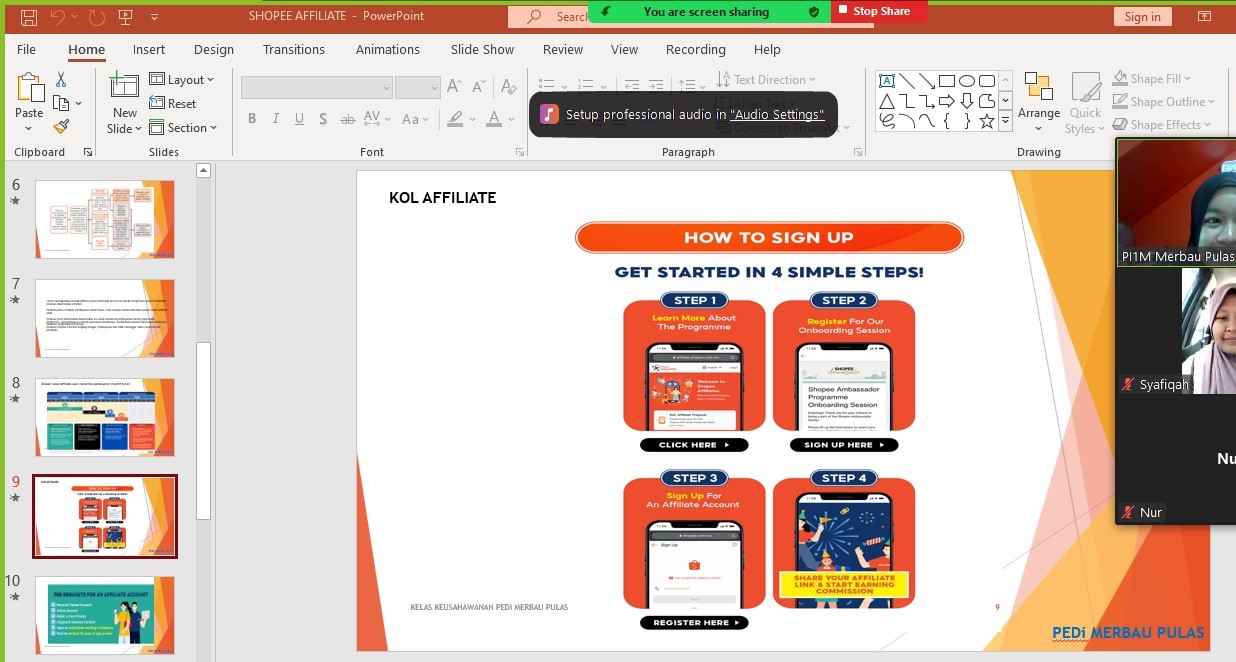Image resolution: width=1236 pixels, height=662 pixels.
Task: Select the star shape in gallery
Action: coord(987,121)
